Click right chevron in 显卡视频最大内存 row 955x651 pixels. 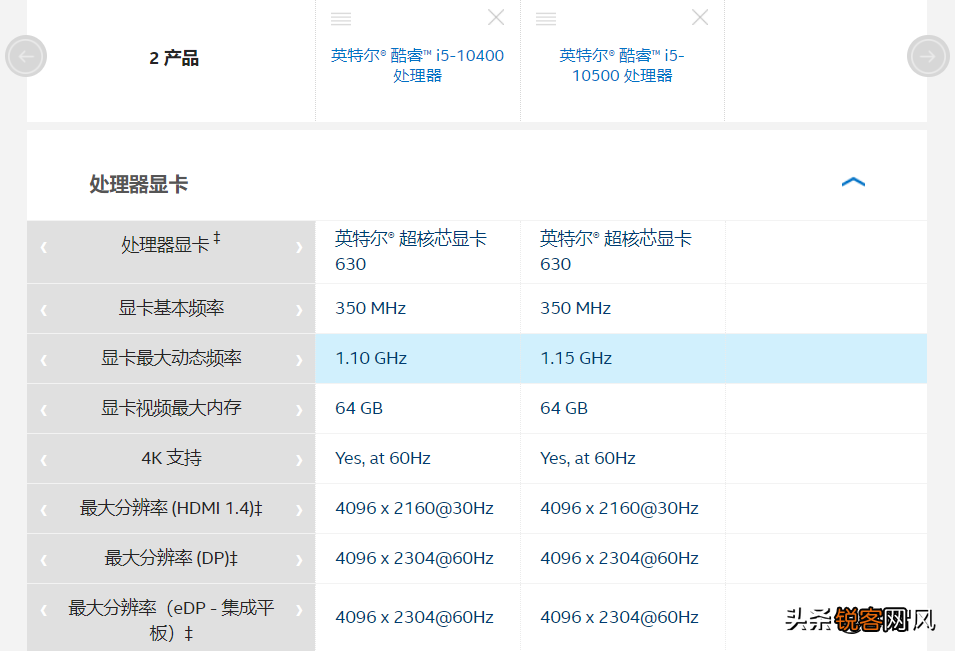coord(298,410)
